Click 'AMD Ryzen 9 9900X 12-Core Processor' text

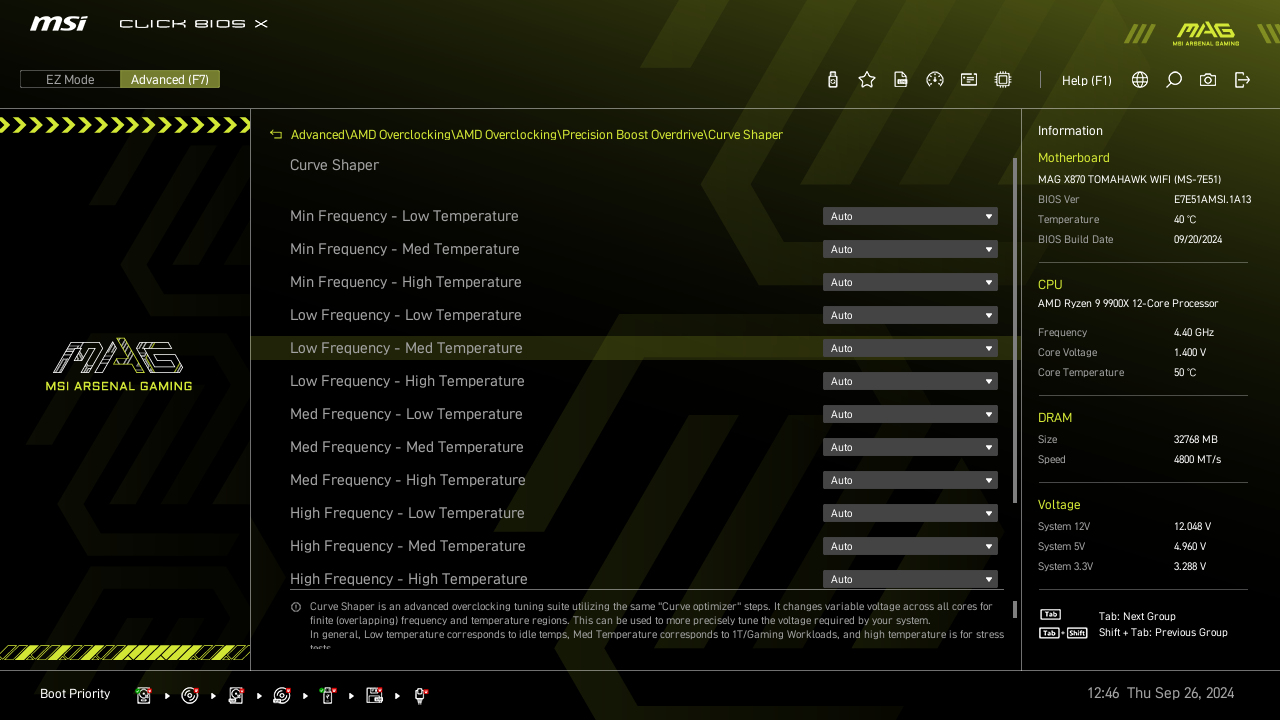[1128, 304]
